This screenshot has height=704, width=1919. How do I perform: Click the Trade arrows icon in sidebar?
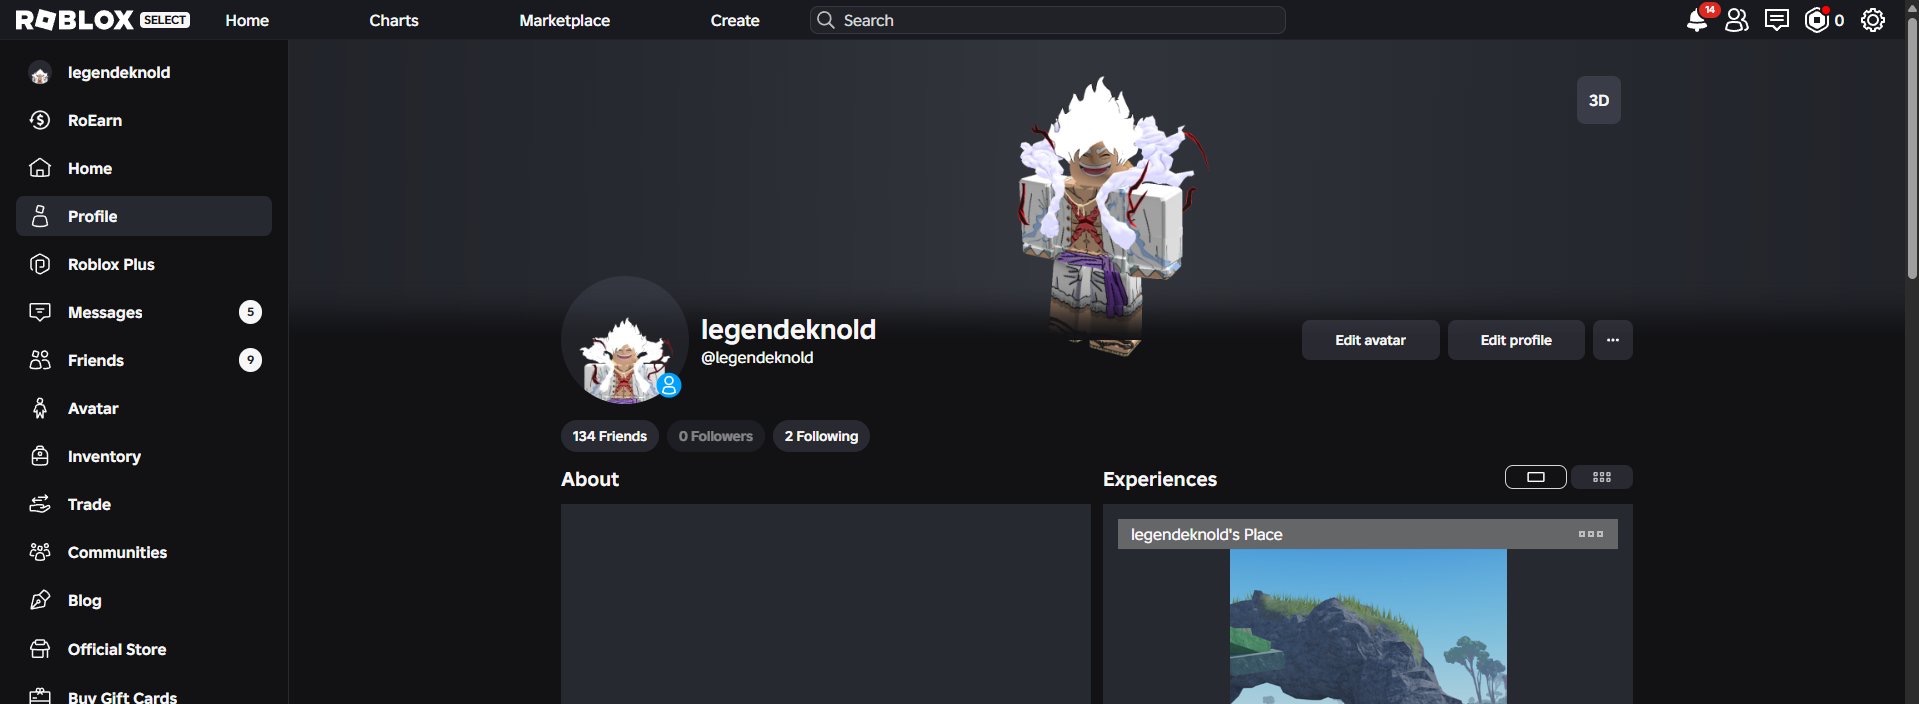(40, 504)
